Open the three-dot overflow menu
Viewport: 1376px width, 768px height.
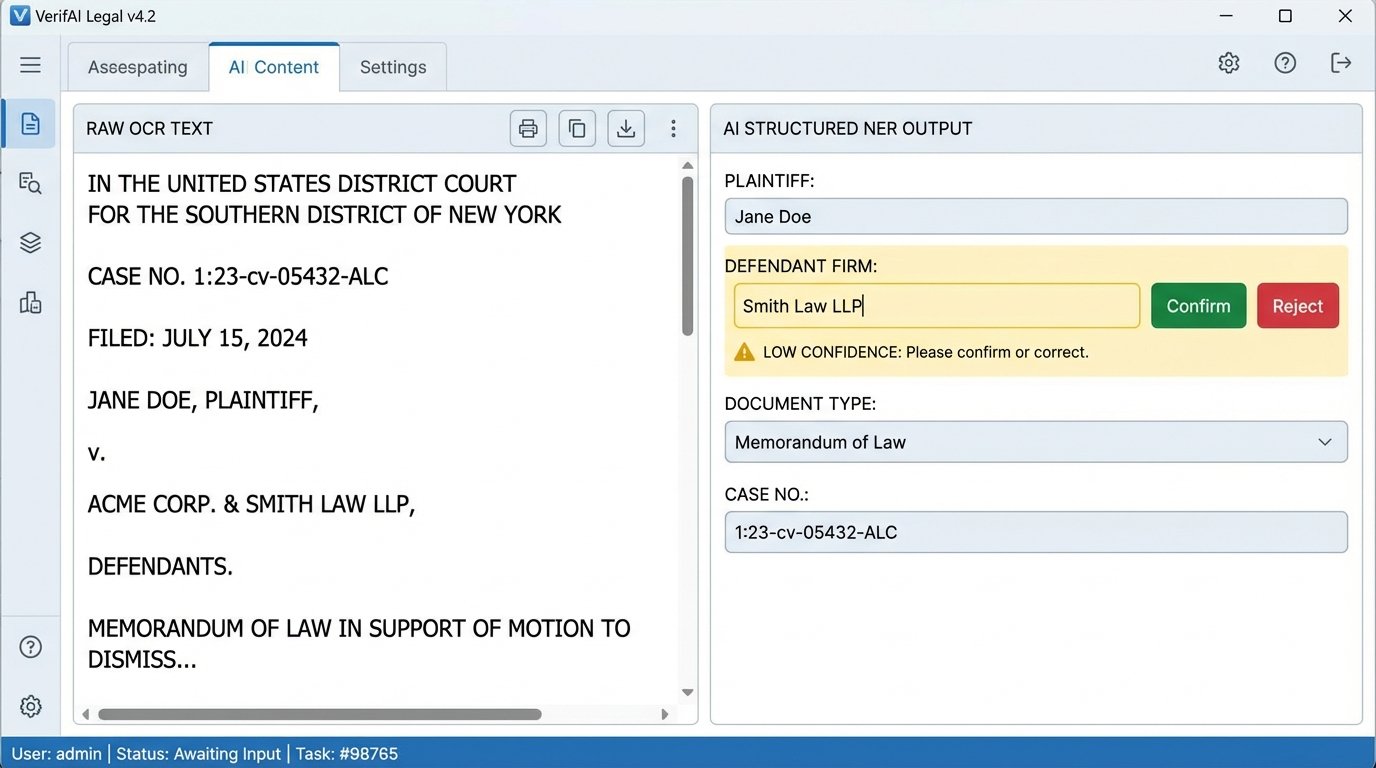tap(673, 128)
